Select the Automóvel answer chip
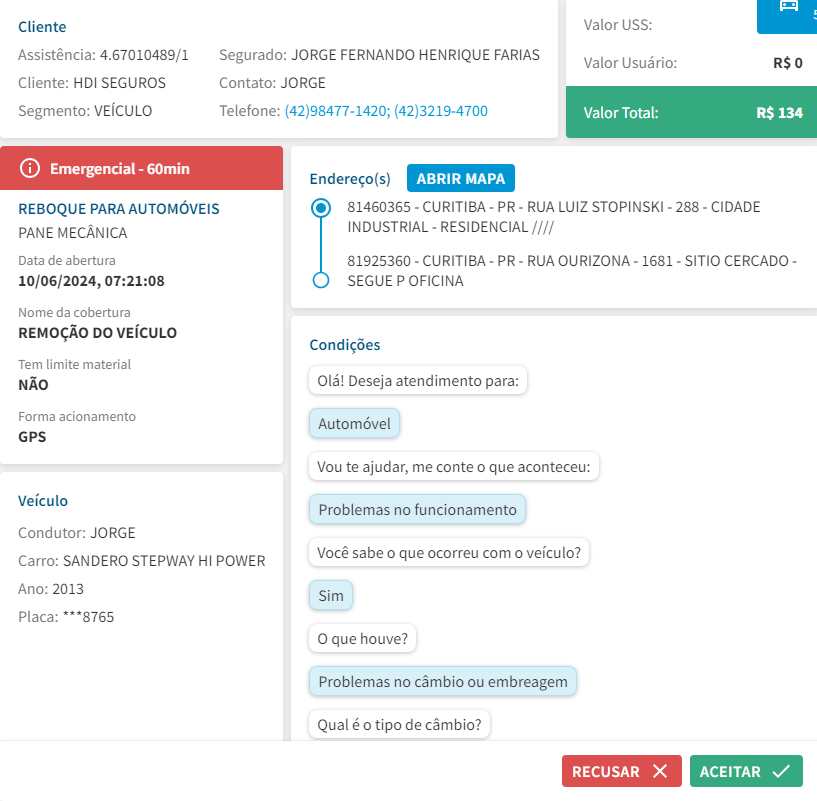Viewport: 817px width, 801px height. pos(354,423)
